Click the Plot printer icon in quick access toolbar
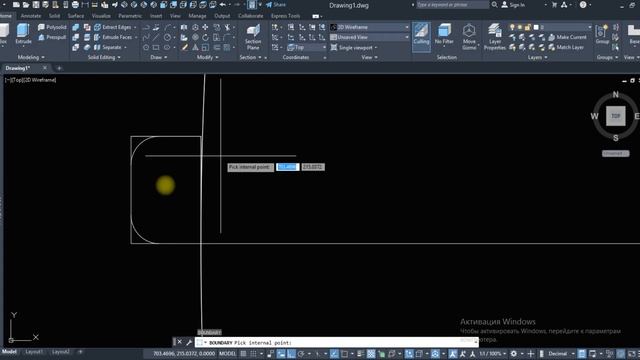Image resolution: width=640 pixels, height=360 pixels. 75,5
